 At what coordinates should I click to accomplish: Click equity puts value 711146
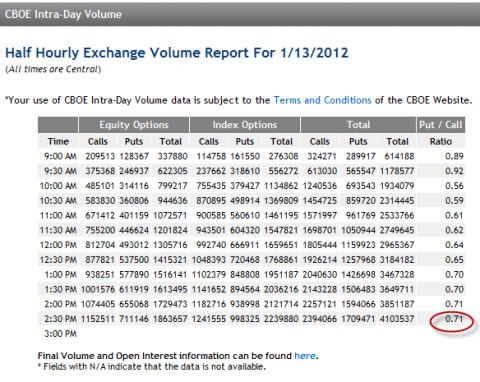134,319
